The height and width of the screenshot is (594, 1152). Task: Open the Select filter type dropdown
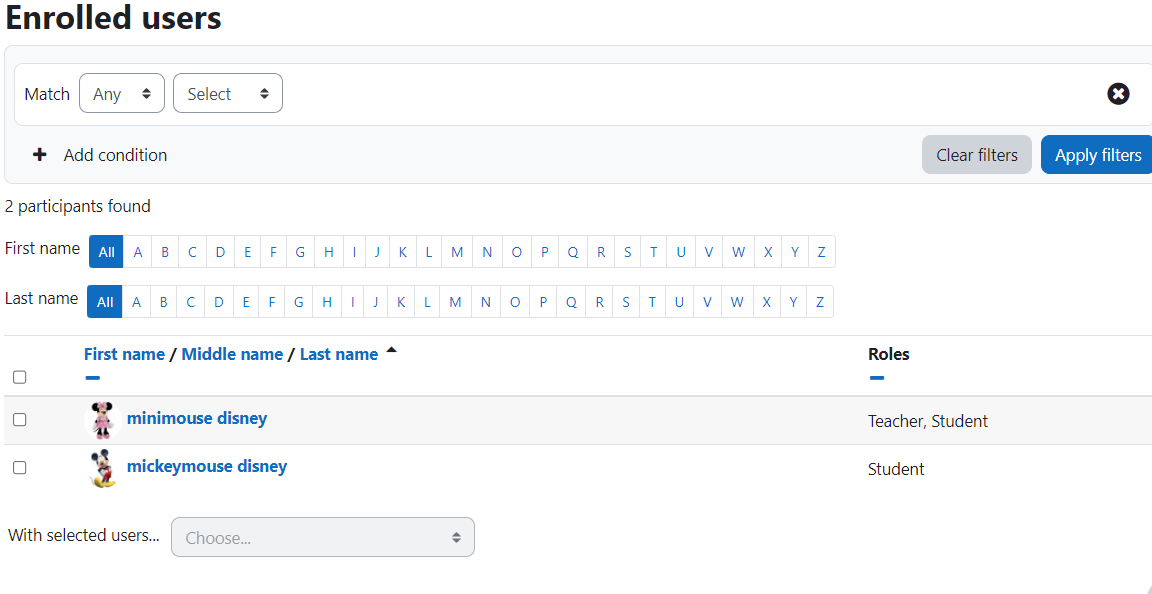click(x=228, y=93)
